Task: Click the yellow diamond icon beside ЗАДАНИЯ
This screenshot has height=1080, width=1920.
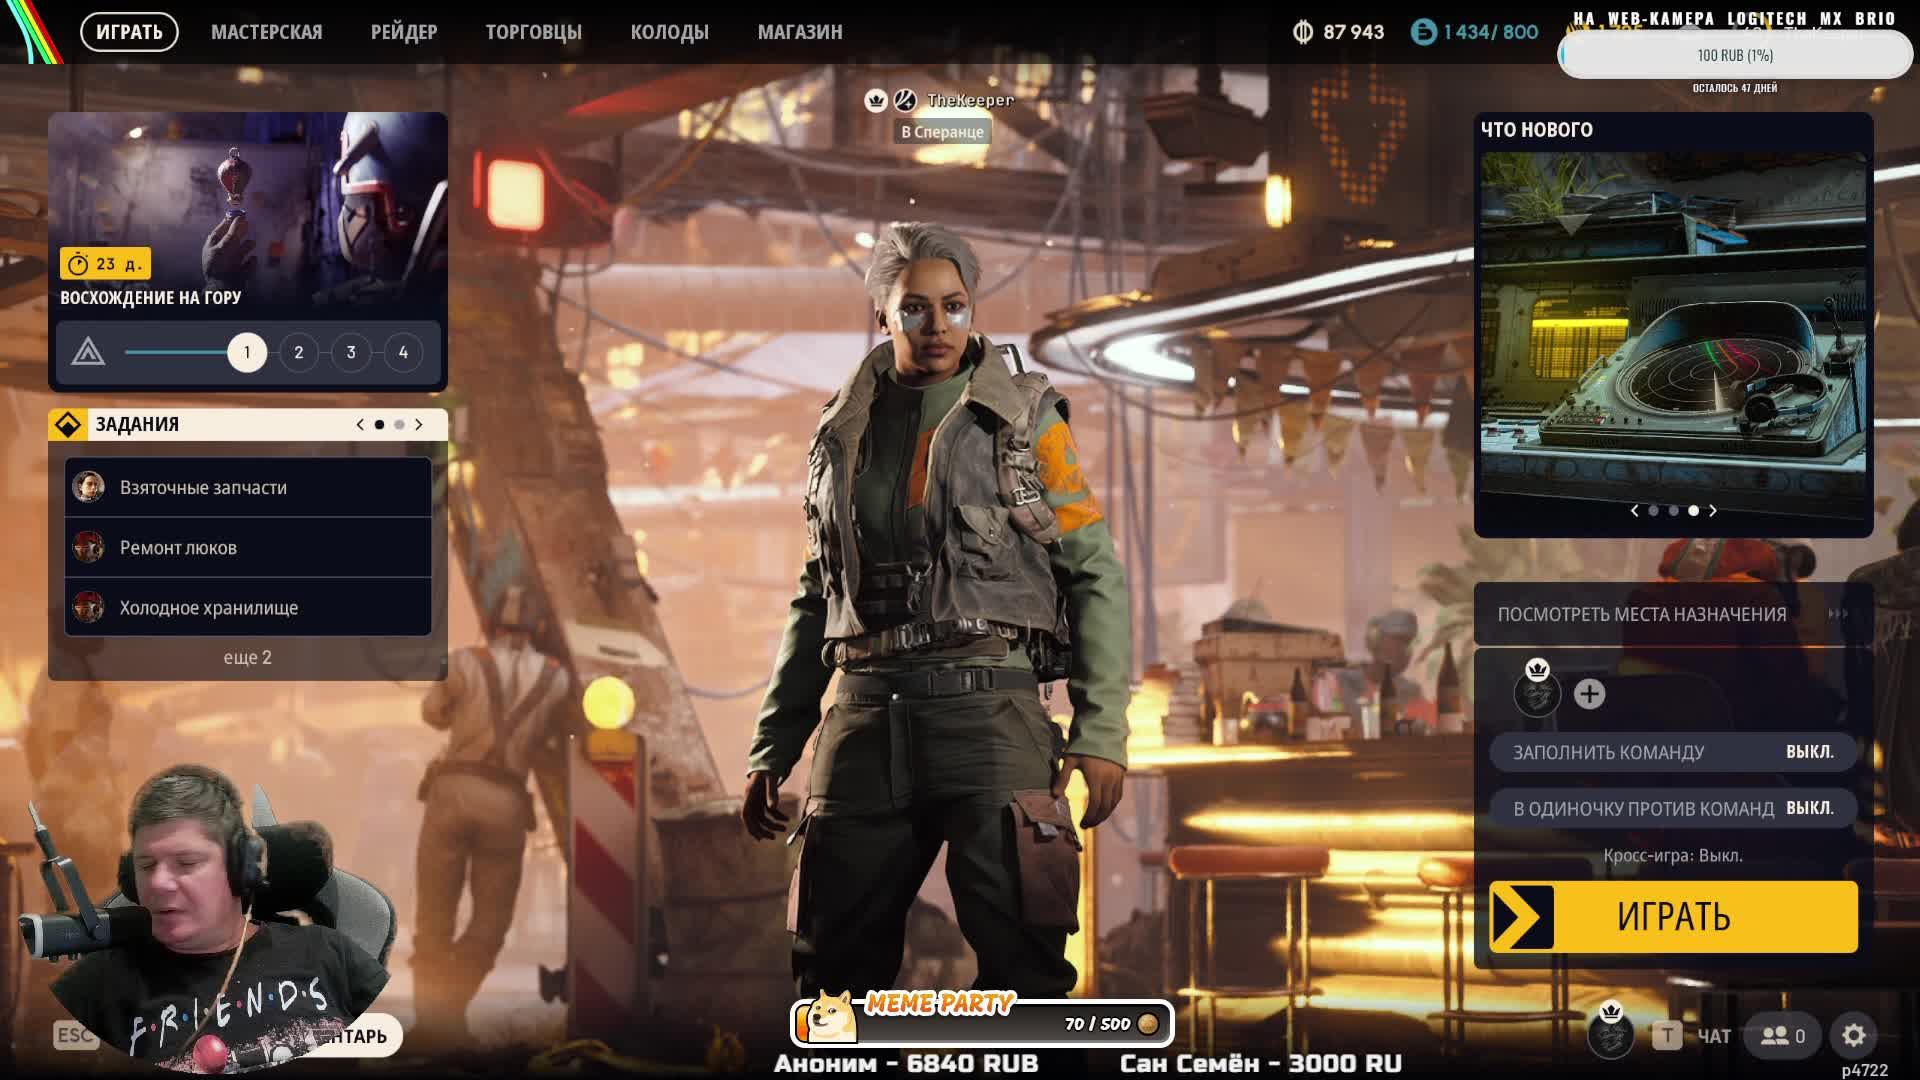Action: coord(68,424)
